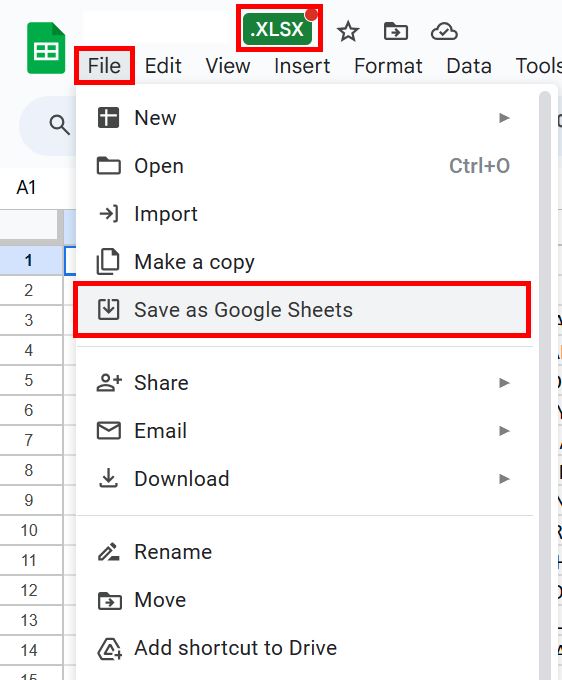Click the Make a copy pages icon
The image size is (562, 680).
108,262
